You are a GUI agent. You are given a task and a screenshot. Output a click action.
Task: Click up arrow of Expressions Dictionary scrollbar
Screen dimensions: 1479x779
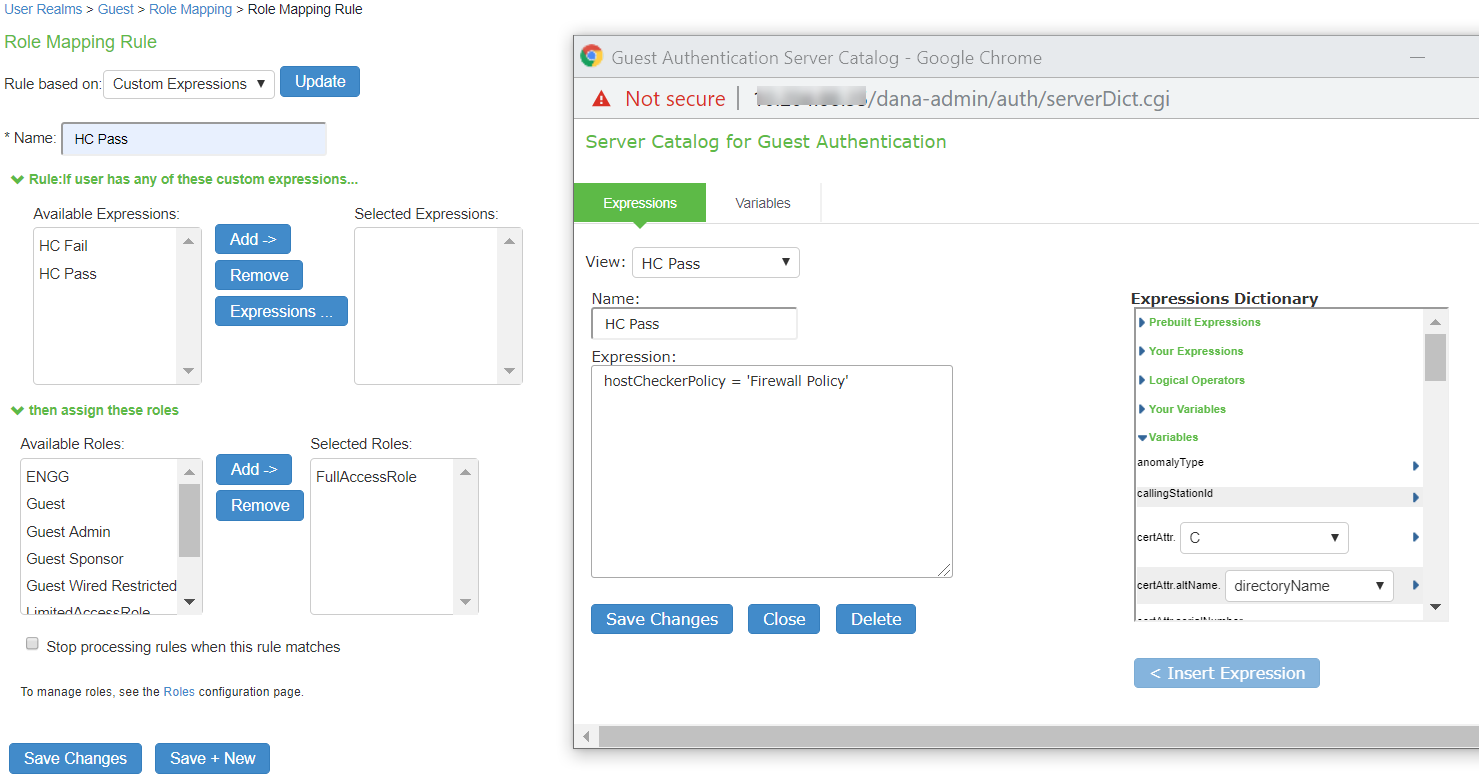click(x=1435, y=322)
